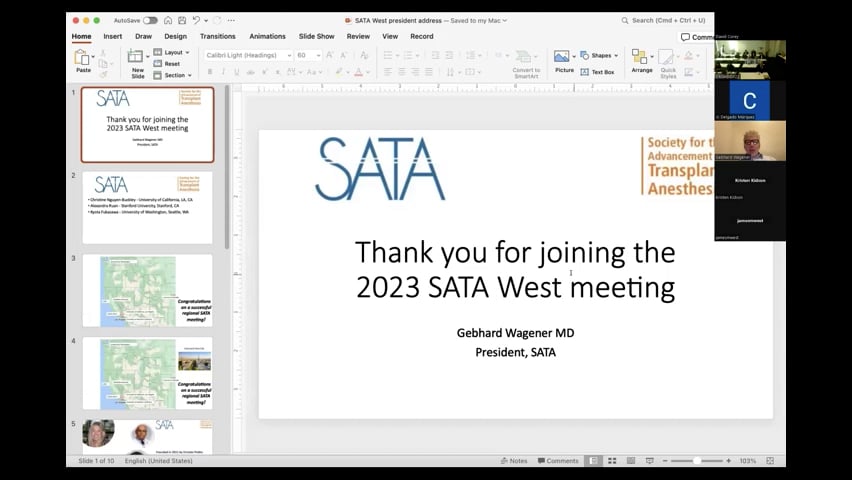Click the Save disk icon
The height and width of the screenshot is (480, 852).
point(182,21)
